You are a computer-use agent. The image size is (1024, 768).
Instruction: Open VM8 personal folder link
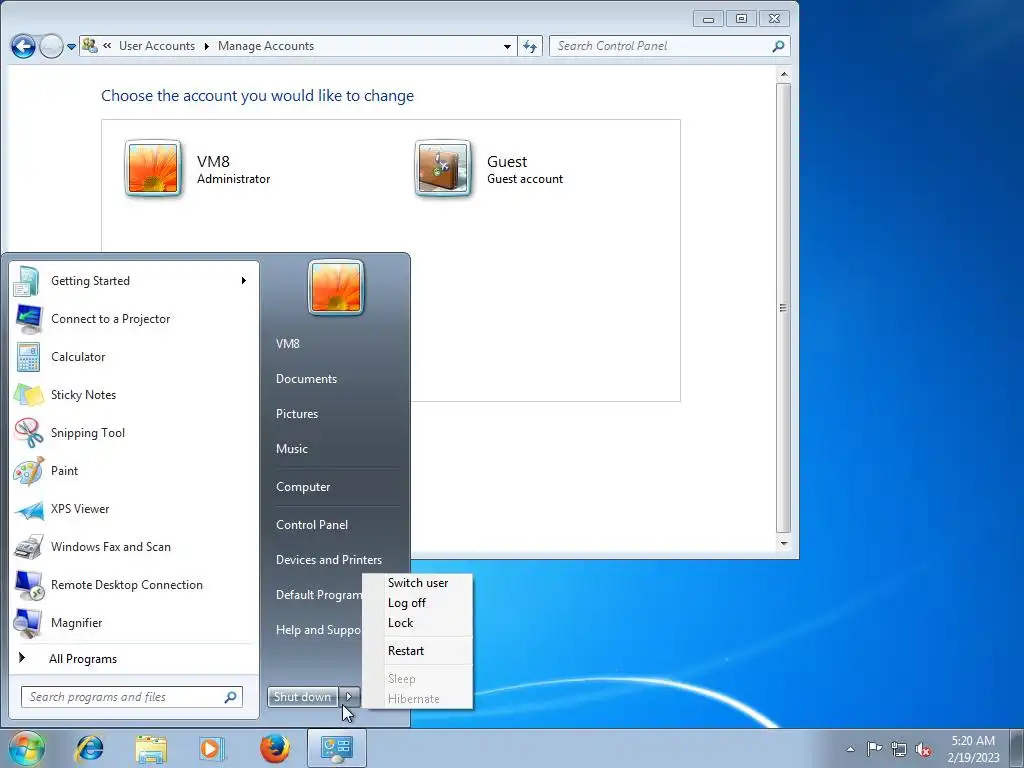tap(287, 344)
